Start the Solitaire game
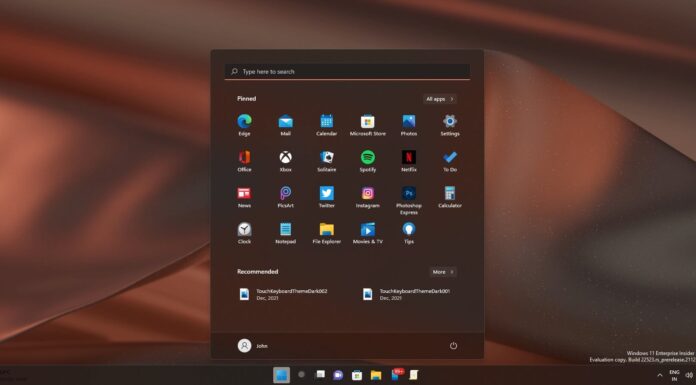 pos(327,160)
